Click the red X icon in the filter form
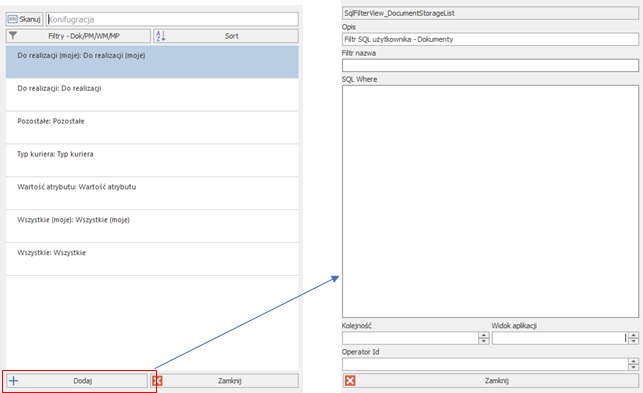Image resolution: width=643 pixels, height=393 pixels. pyautogui.click(x=350, y=381)
